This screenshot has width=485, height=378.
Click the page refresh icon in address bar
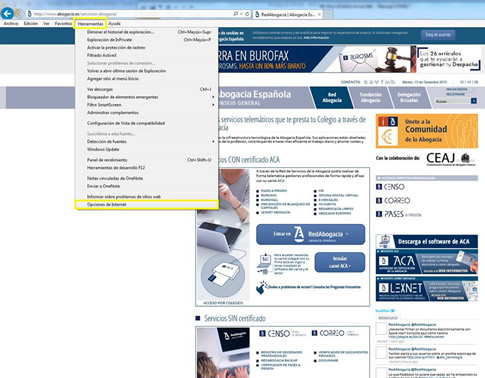pyautogui.click(x=247, y=14)
